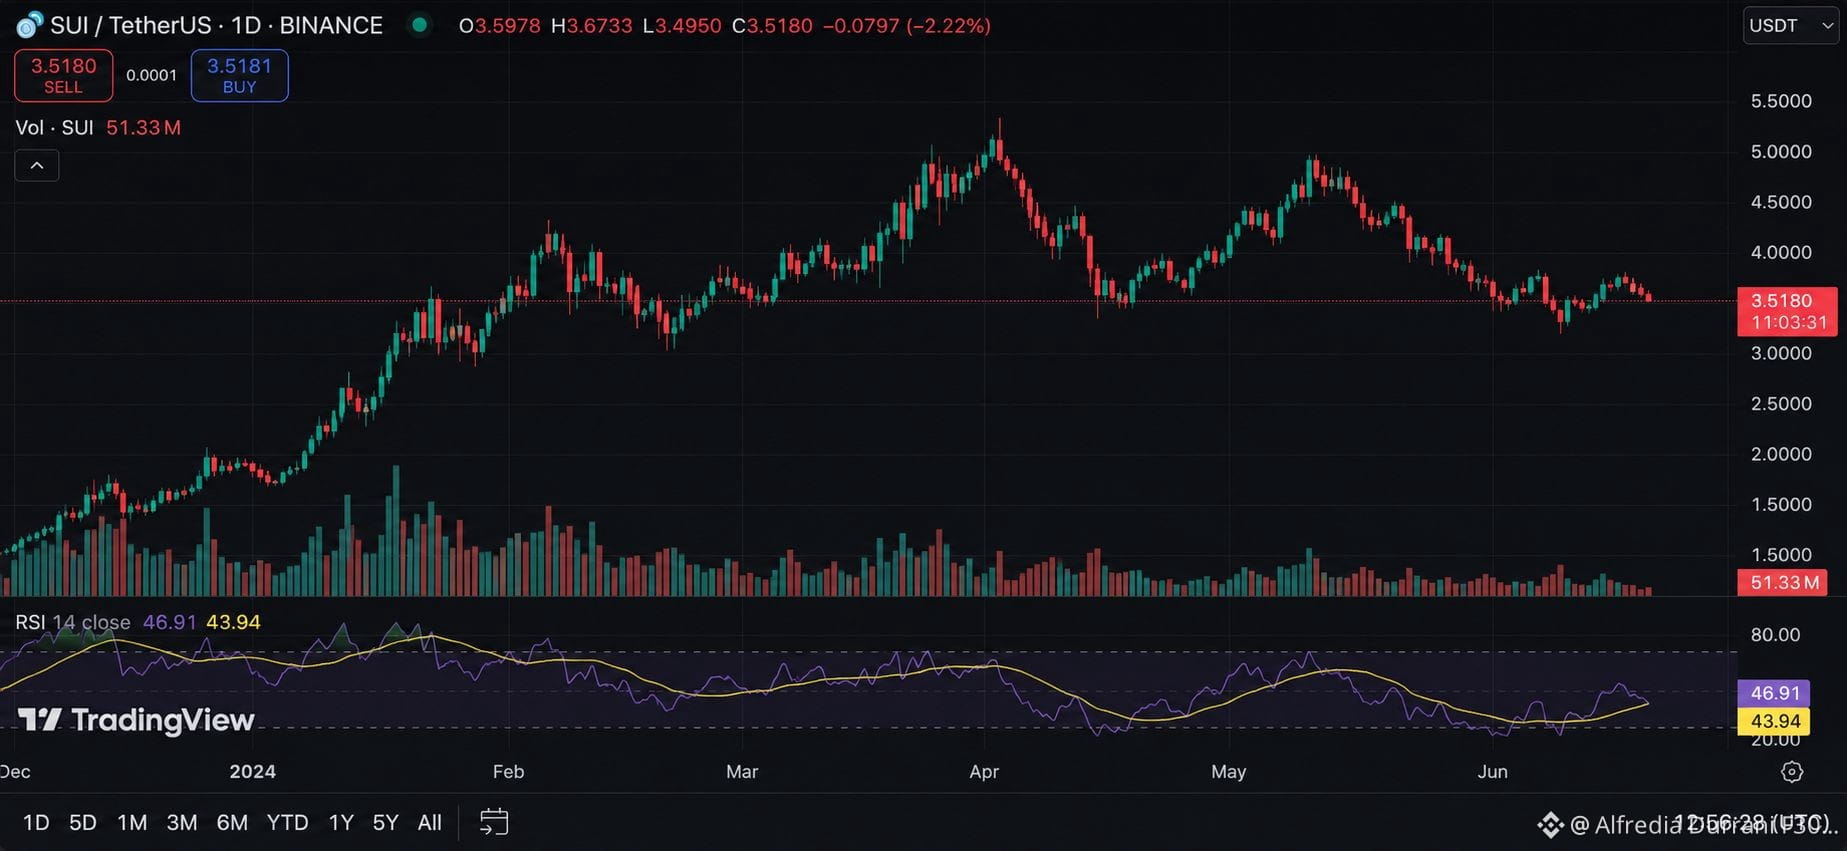The height and width of the screenshot is (851, 1847).
Task: Select the All date range
Action: (x=429, y=822)
